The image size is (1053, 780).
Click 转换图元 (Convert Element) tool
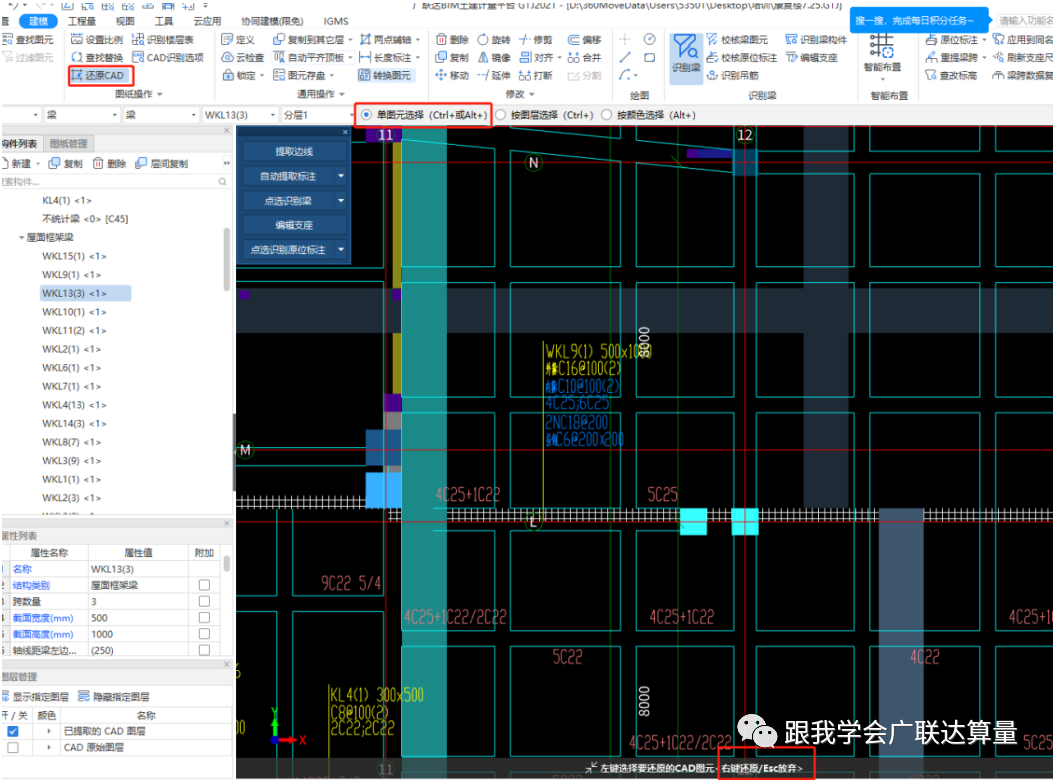coord(385,75)
